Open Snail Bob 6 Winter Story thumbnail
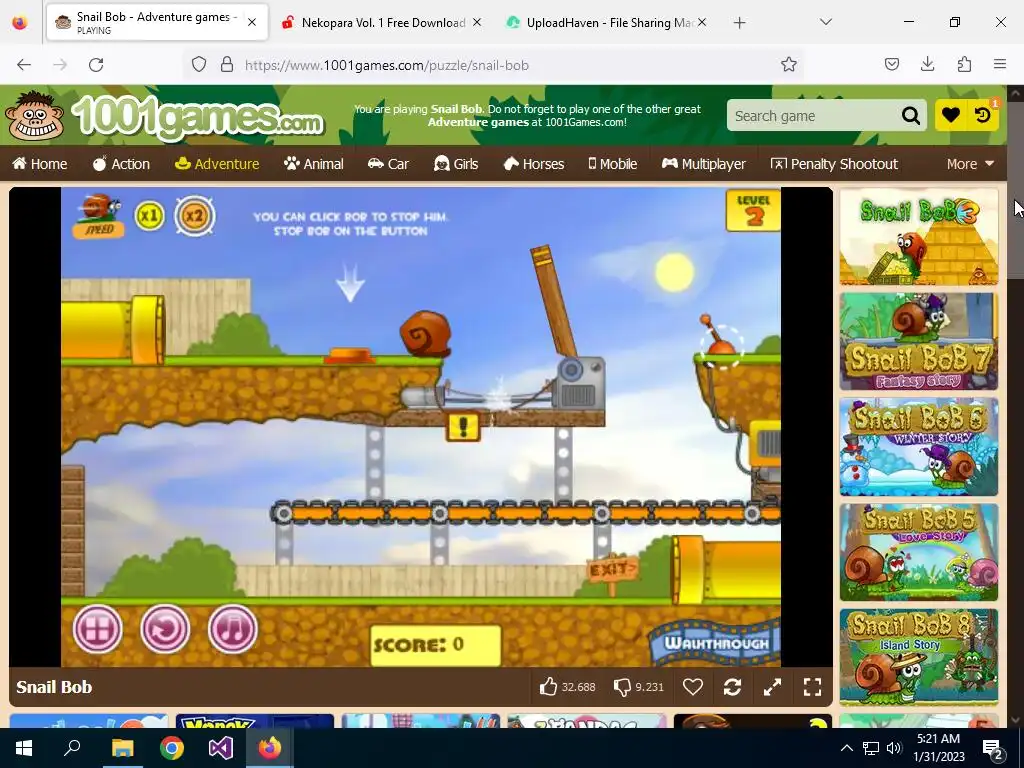Viewport: 1024px width, 768px height. pos(919,447)
